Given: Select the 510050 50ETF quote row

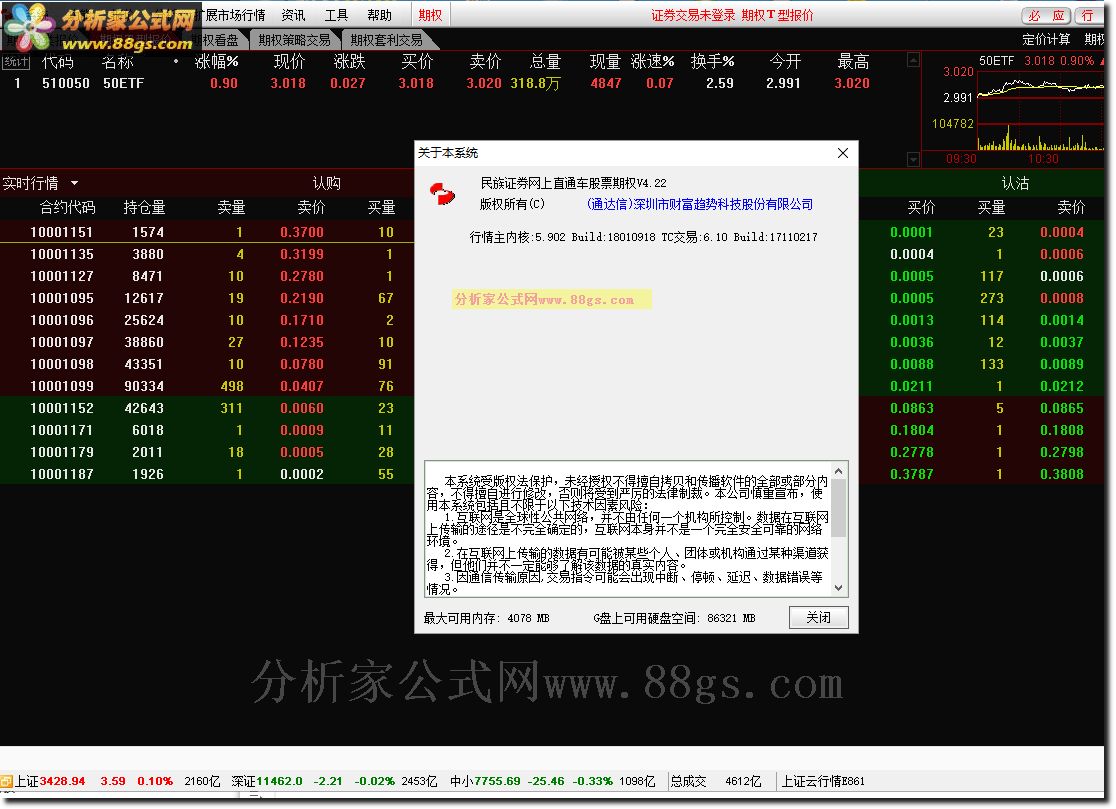Looking at the screenshot, I should coord(456,83).
